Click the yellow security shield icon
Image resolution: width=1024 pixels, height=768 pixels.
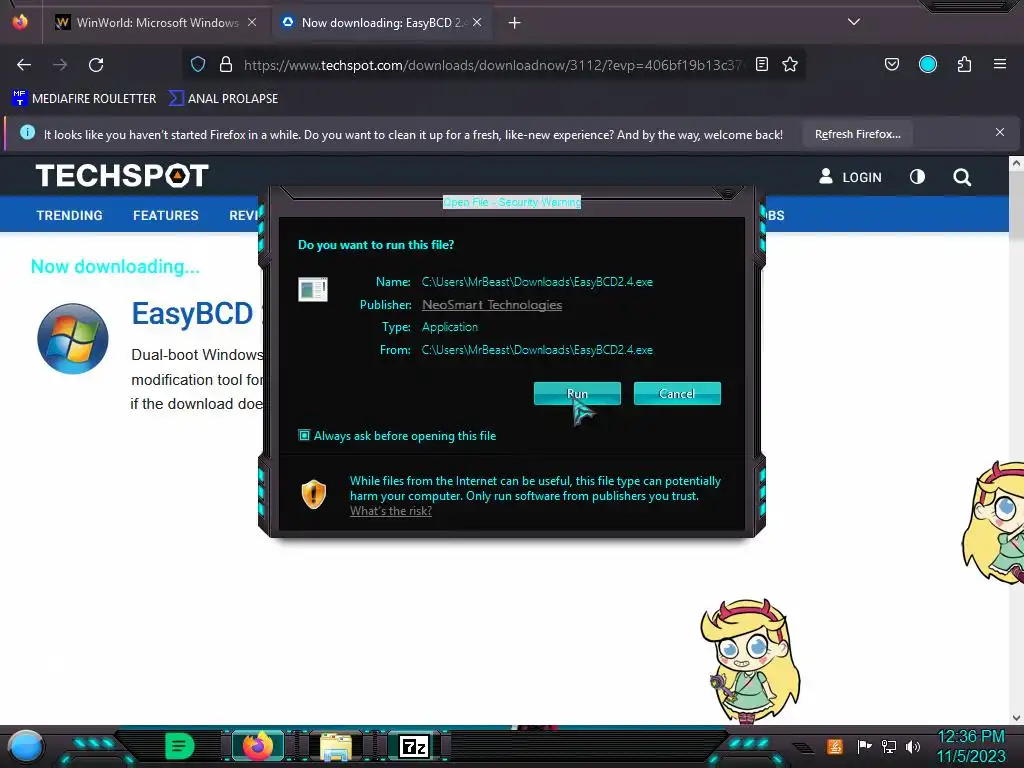click(x=313, y=494)
